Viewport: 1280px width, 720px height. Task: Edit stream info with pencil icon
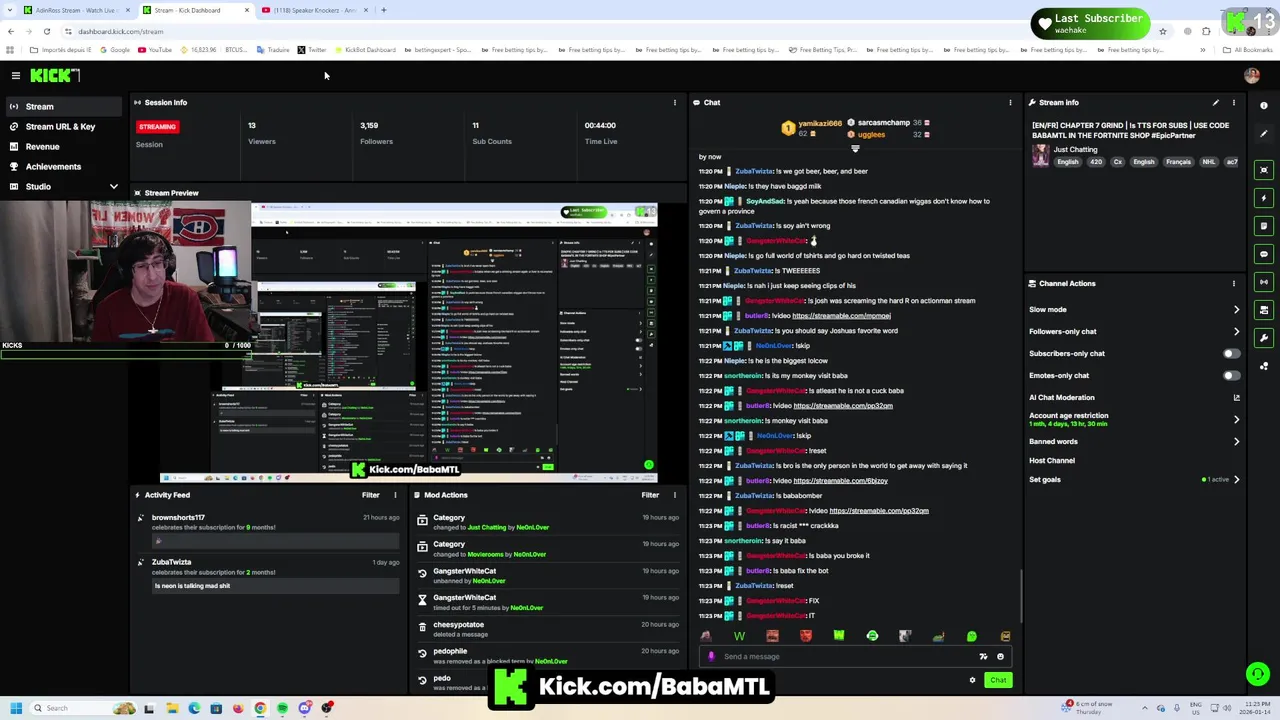coord(1216,102)
